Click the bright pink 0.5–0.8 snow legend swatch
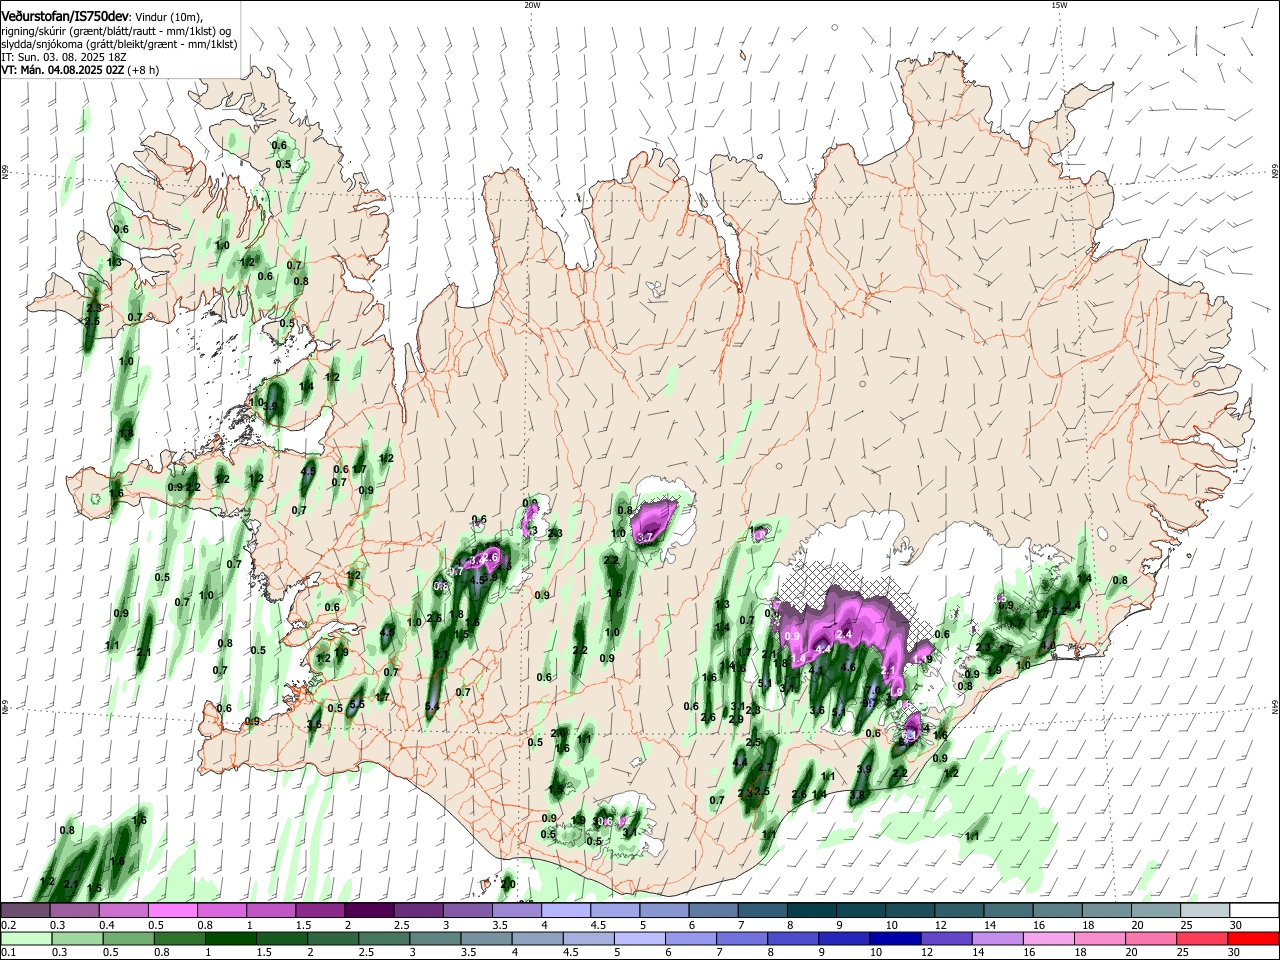 (172, 910)
